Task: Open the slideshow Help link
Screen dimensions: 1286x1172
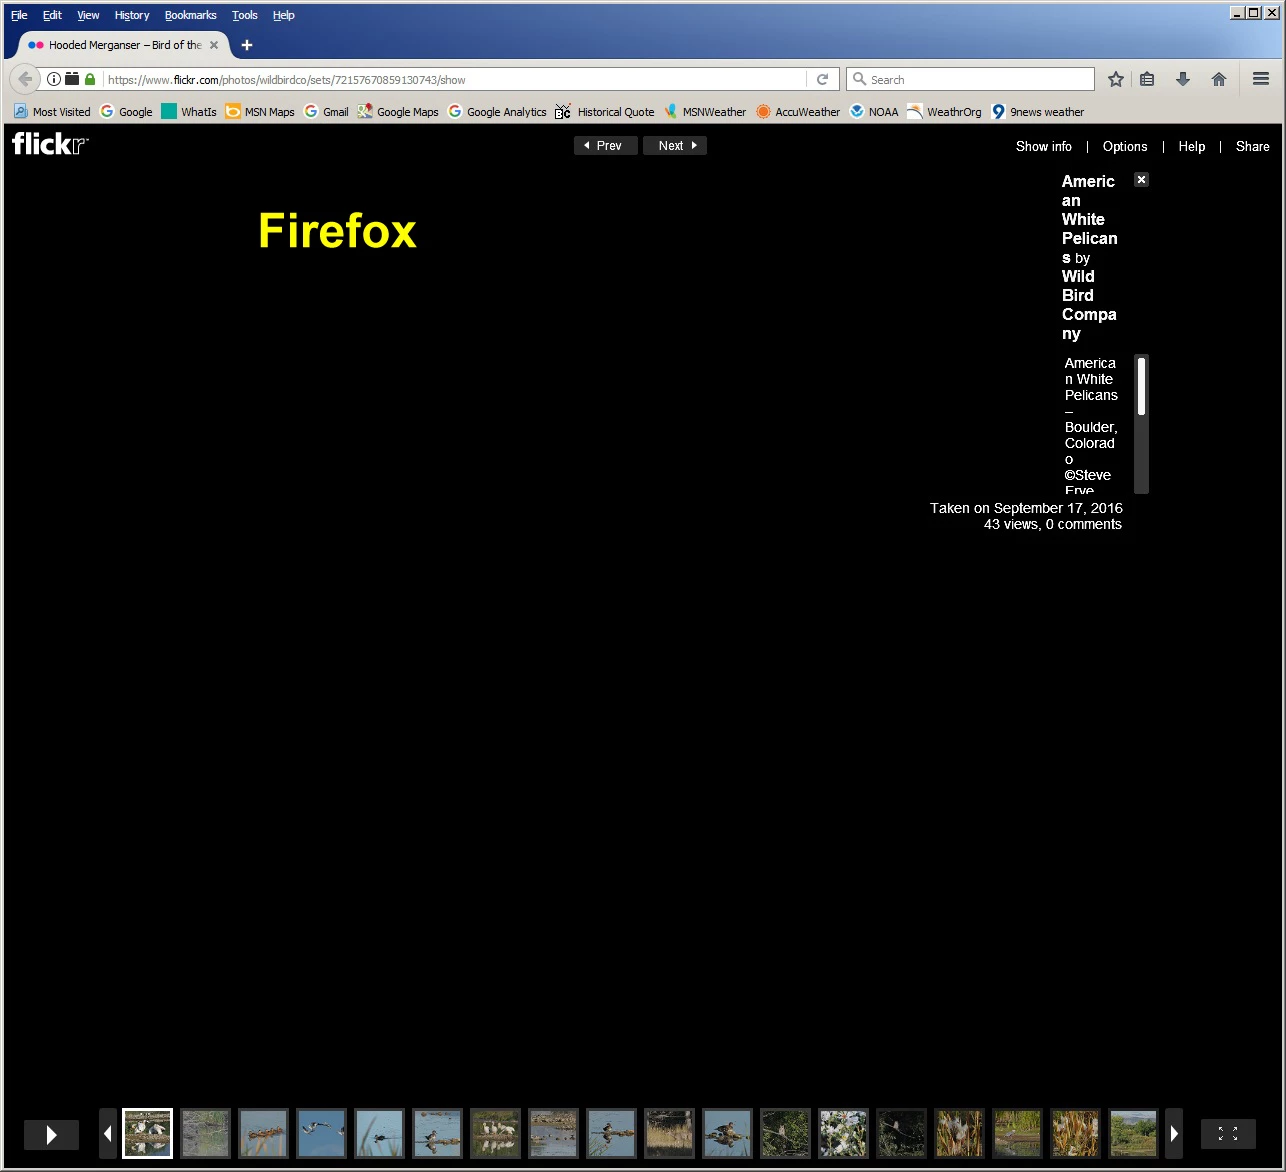Action: point(1192,146)
